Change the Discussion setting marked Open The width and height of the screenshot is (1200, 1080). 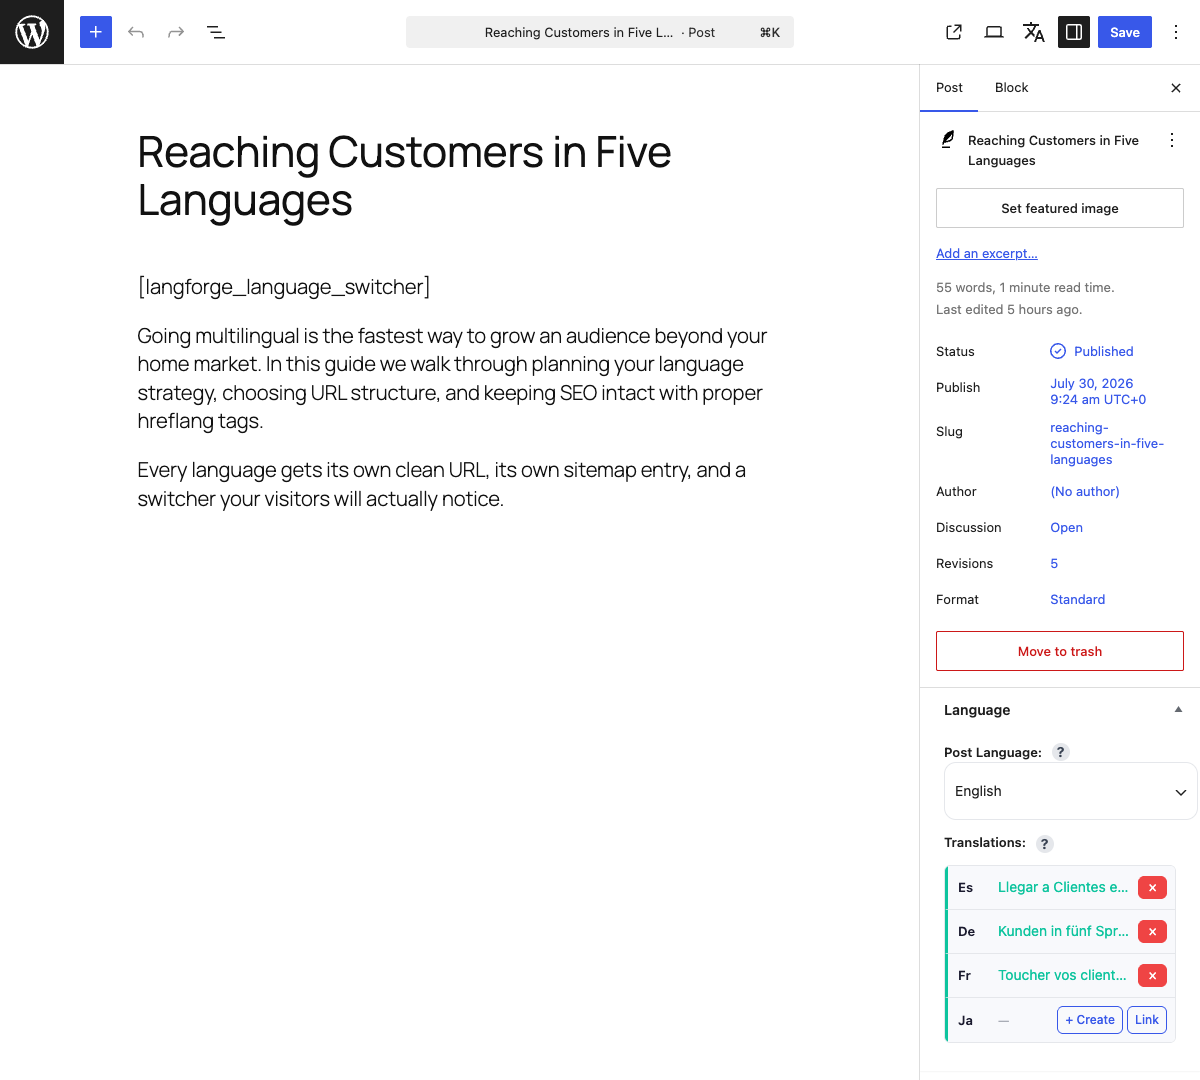(x=1066, y=527)
